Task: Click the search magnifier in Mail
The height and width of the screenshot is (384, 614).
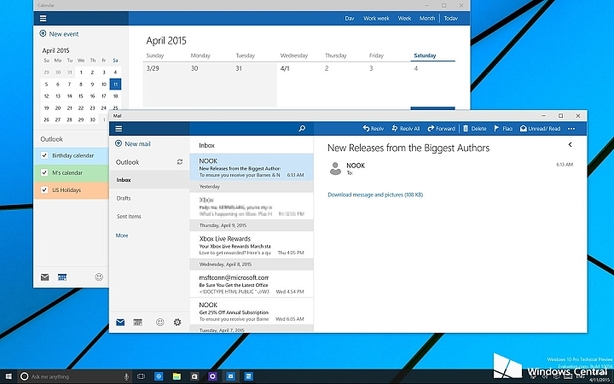Action: (302, 128)
